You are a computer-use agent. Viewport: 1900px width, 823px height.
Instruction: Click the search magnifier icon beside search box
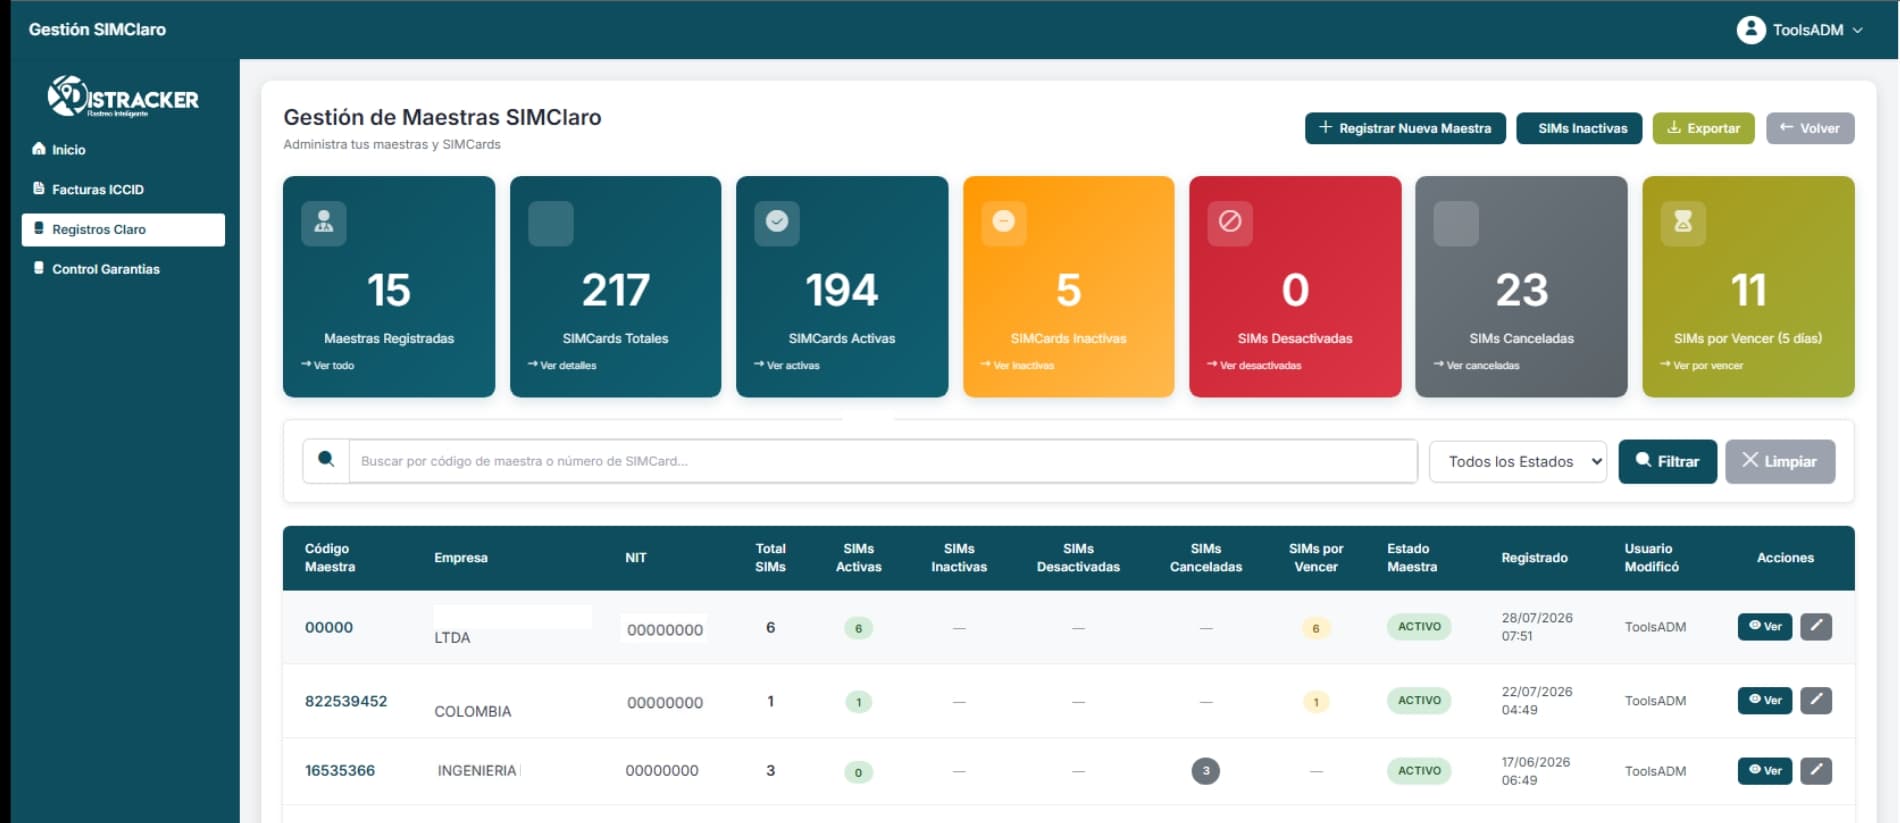point(326,460)
